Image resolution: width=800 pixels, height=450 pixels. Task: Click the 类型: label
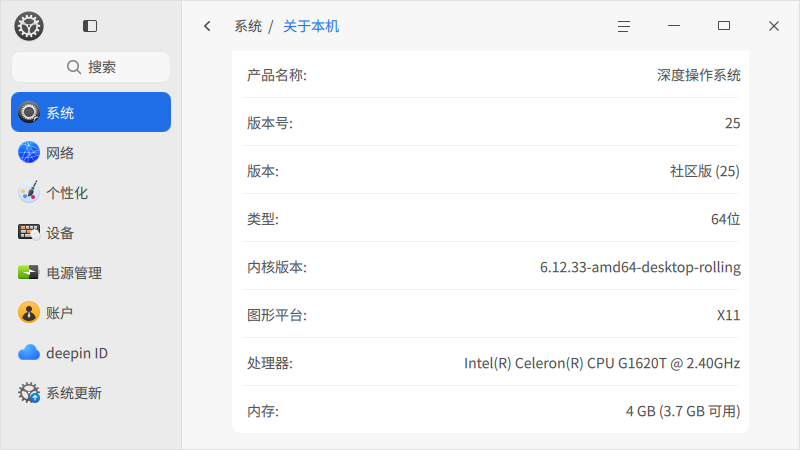pos(263,219)
